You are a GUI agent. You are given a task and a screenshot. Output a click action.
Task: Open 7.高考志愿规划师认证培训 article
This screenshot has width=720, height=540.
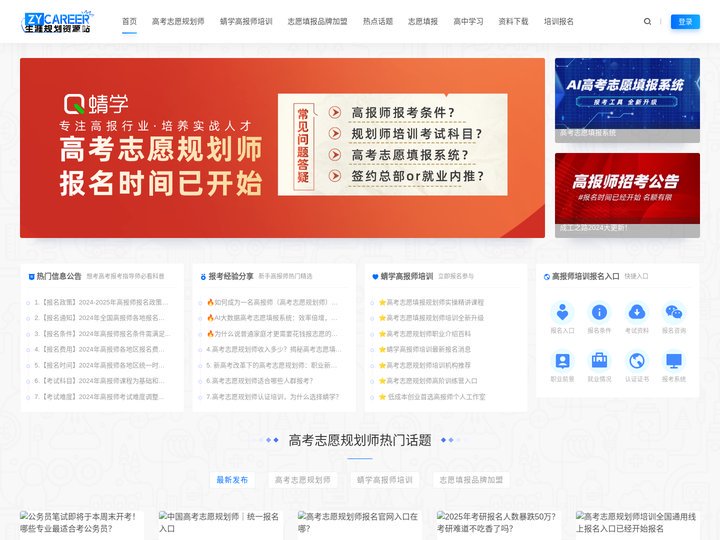(x=273, y=397)
